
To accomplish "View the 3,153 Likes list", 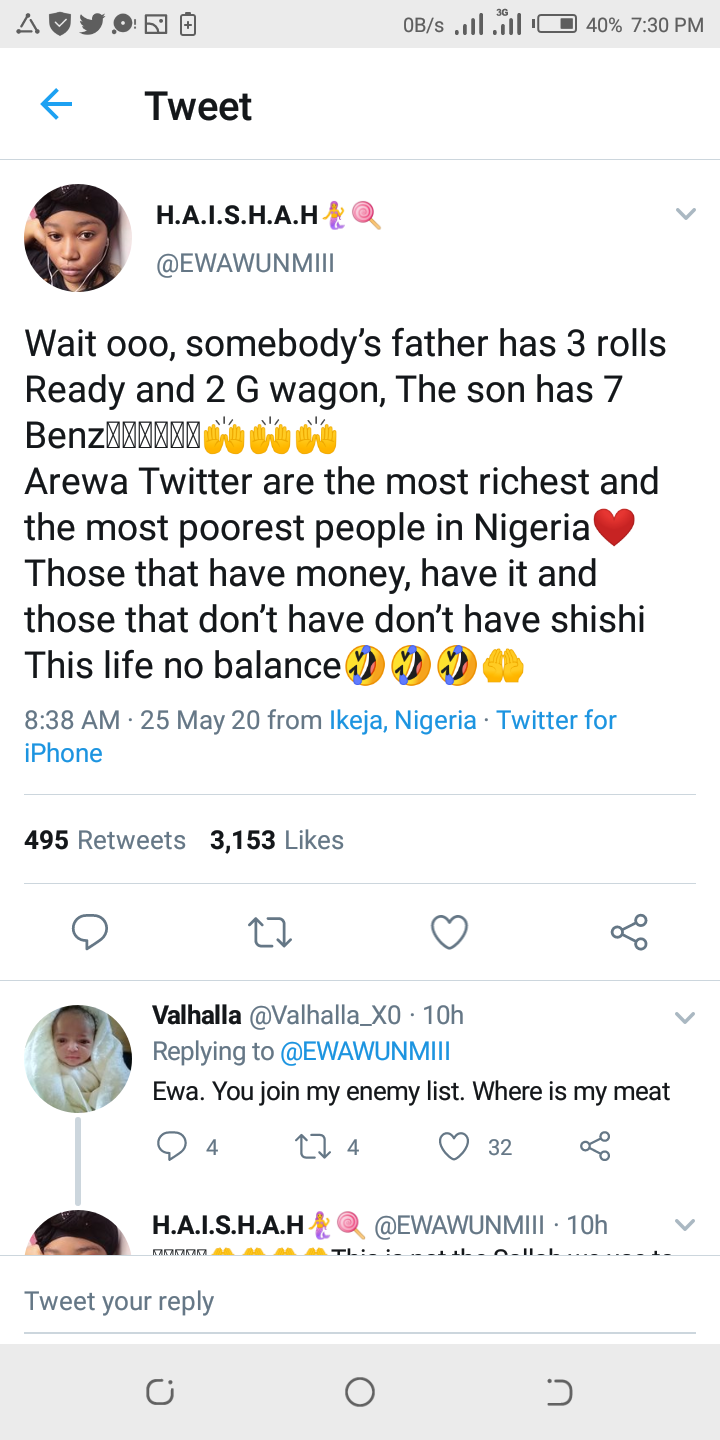I will pyautogui.click(x=277, y=840).
